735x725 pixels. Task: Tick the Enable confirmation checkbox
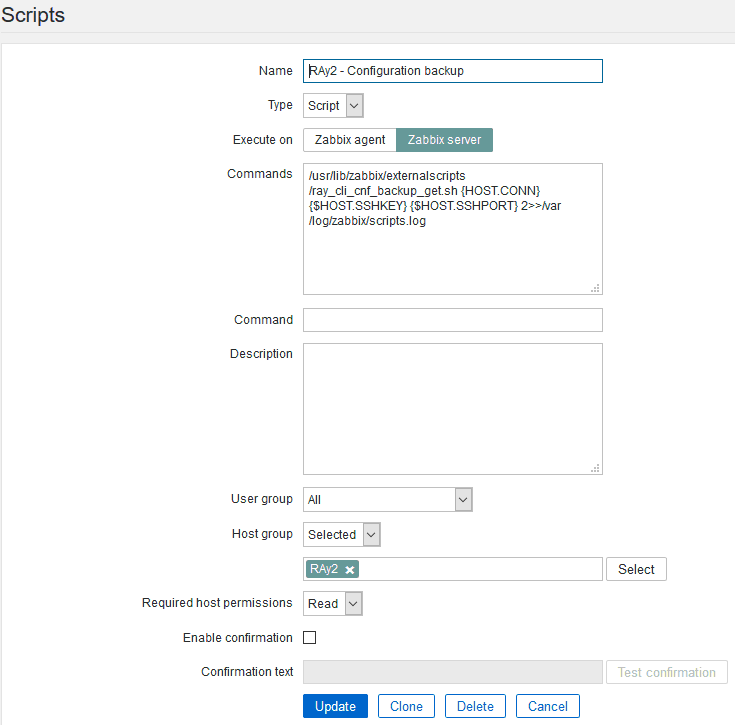click(x=310, y=638)
